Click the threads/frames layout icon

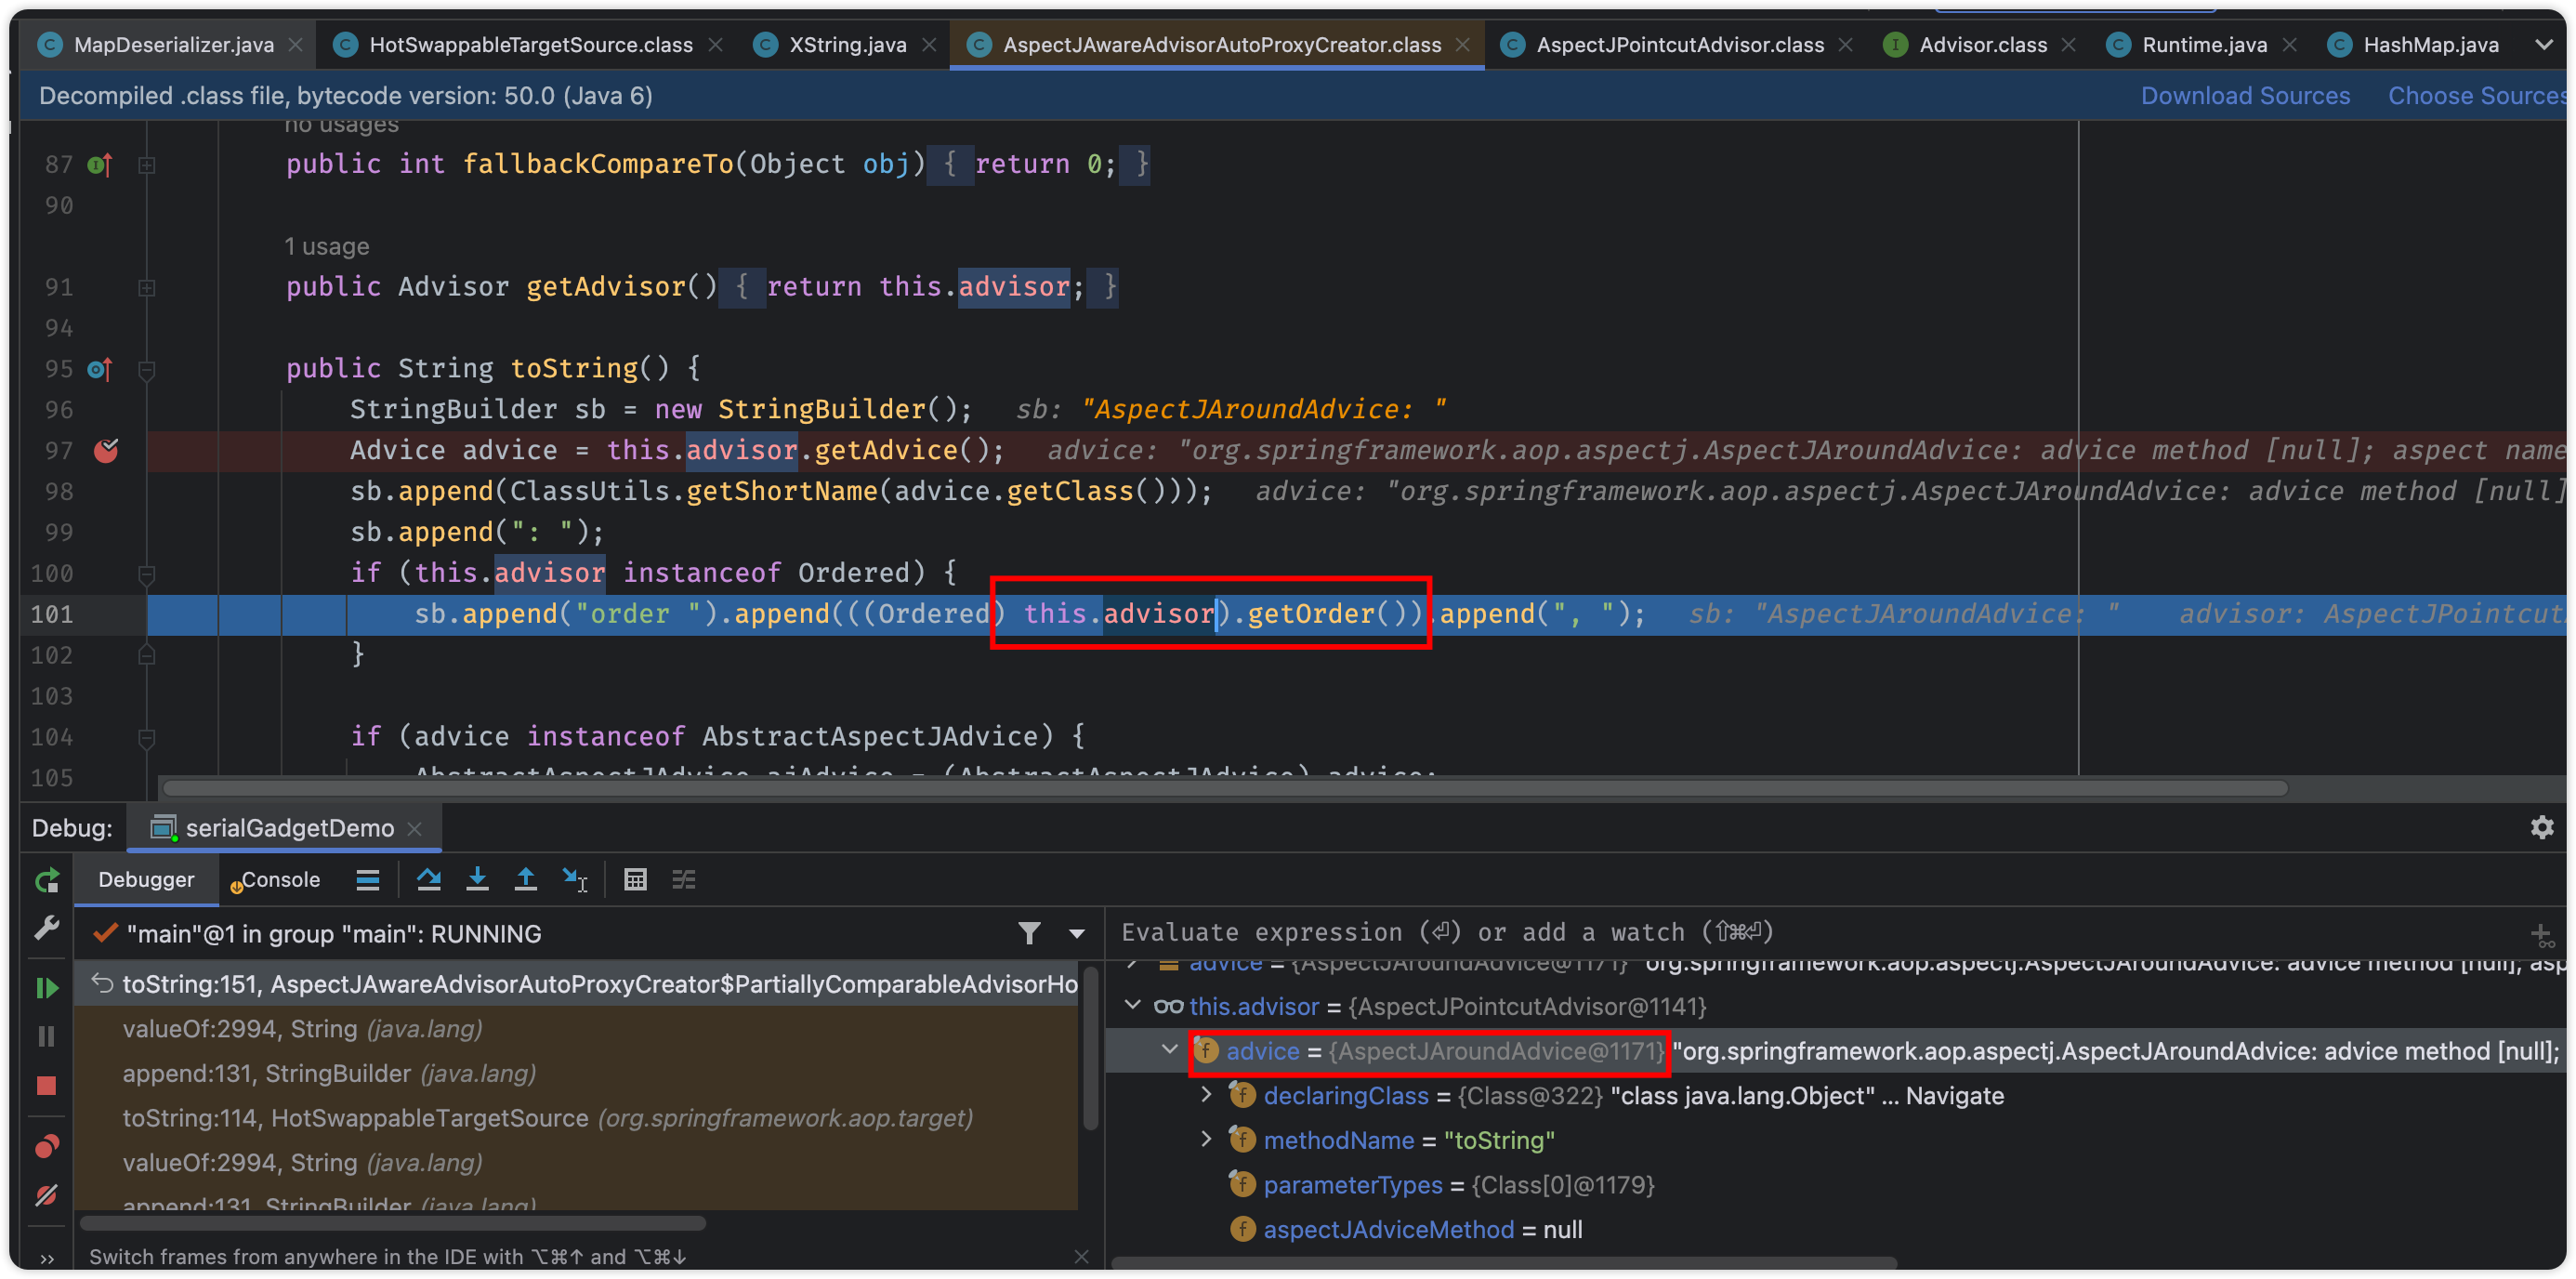click(368, 880)
